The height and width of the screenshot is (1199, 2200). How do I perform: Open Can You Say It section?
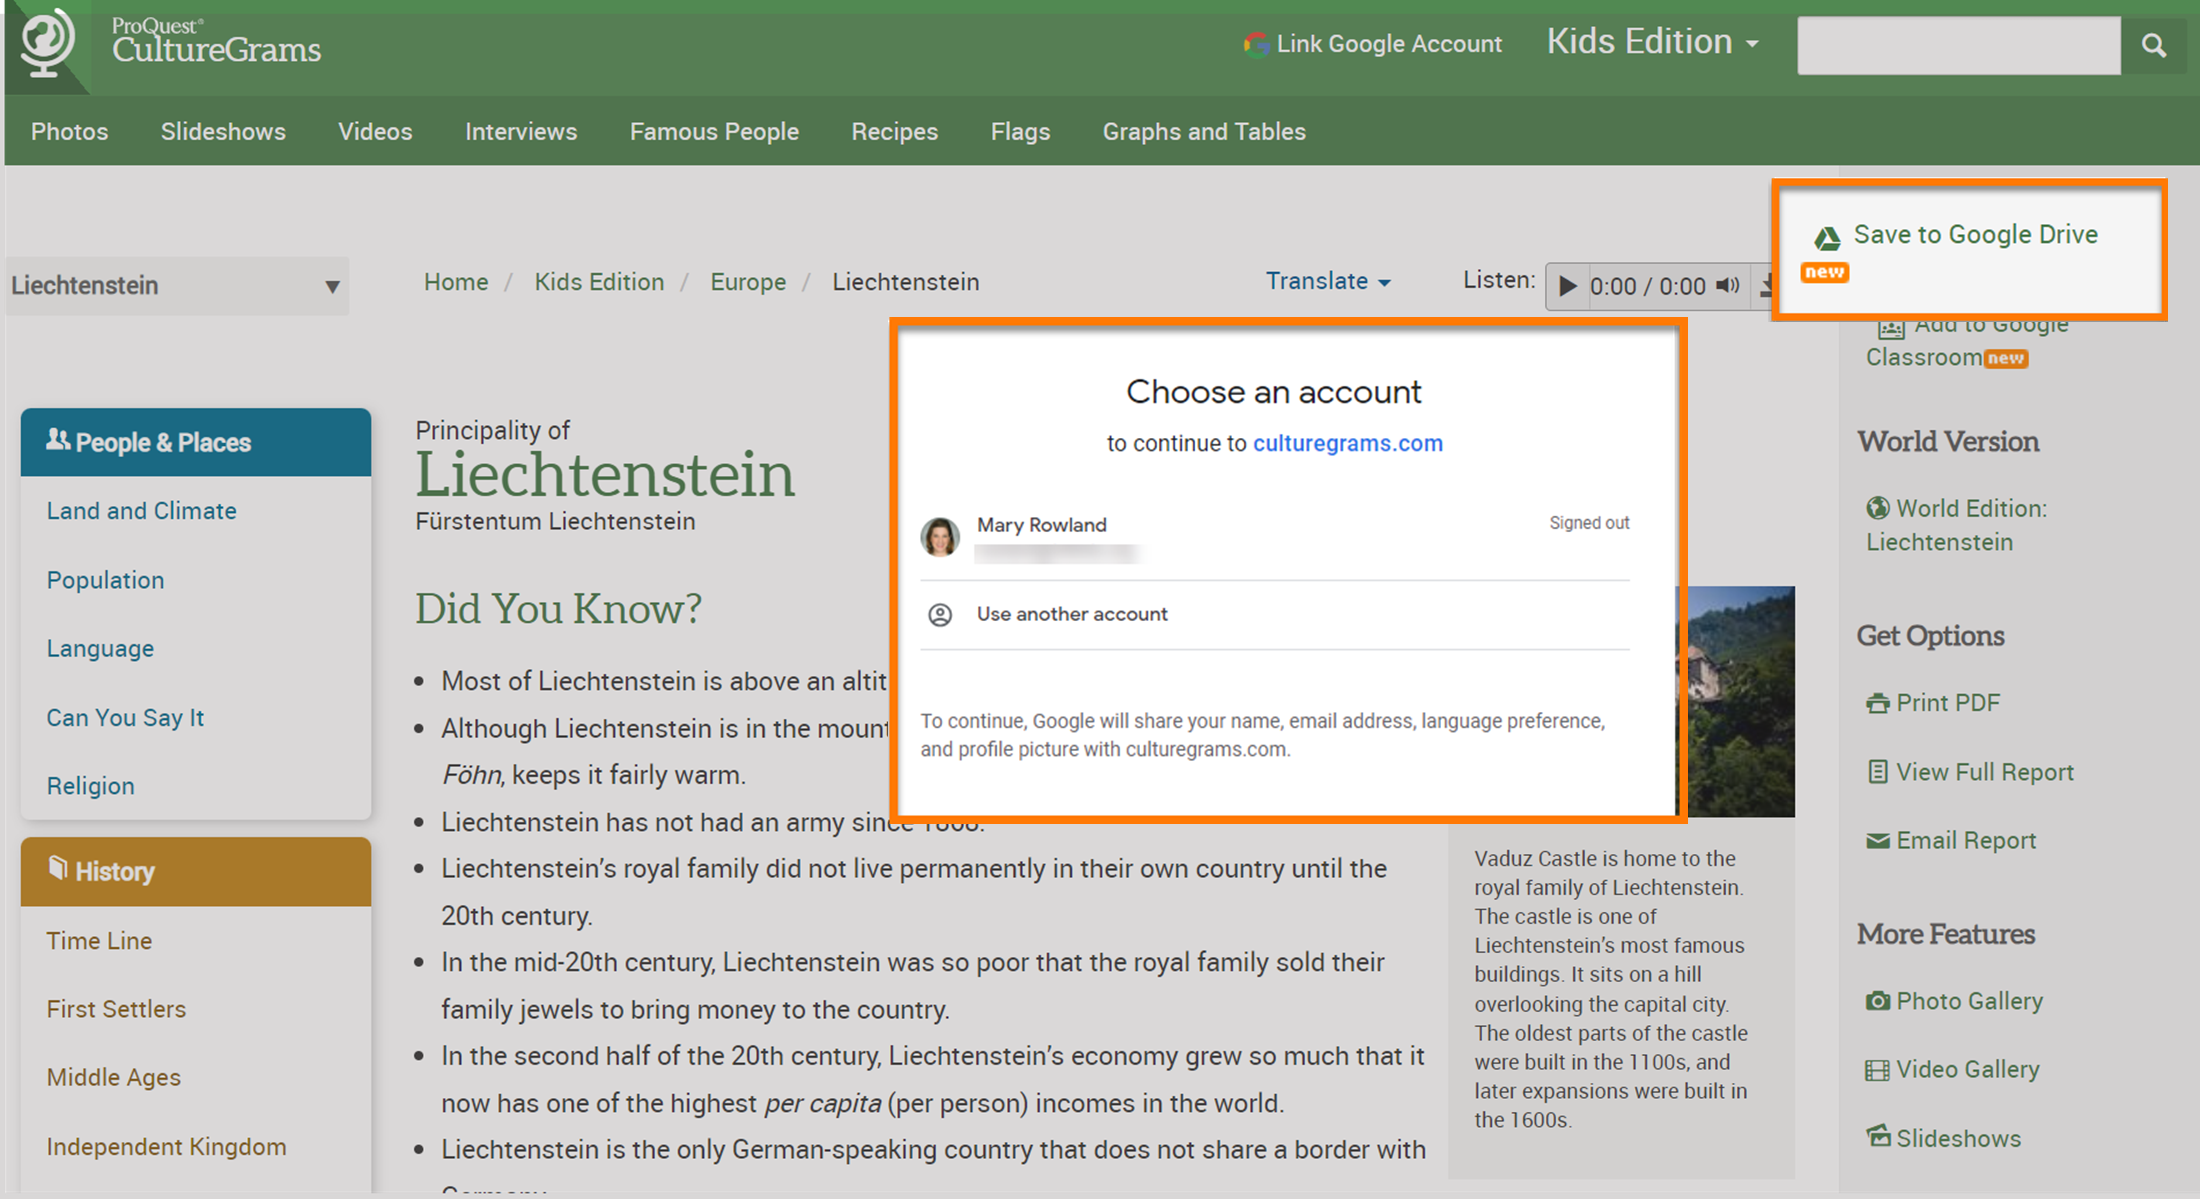pos(125,717)
